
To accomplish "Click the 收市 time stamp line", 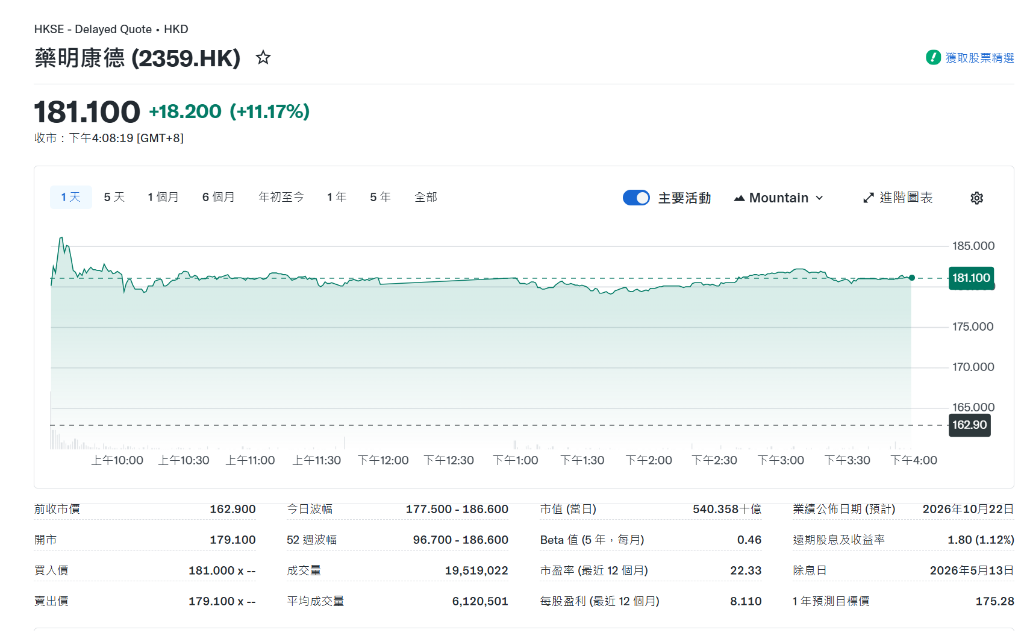I will (109, 138).
